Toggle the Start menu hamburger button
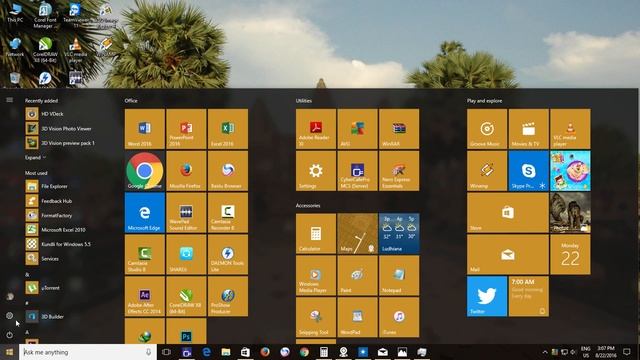This screenshot has width=640, height=360. [x=9, y=100]
